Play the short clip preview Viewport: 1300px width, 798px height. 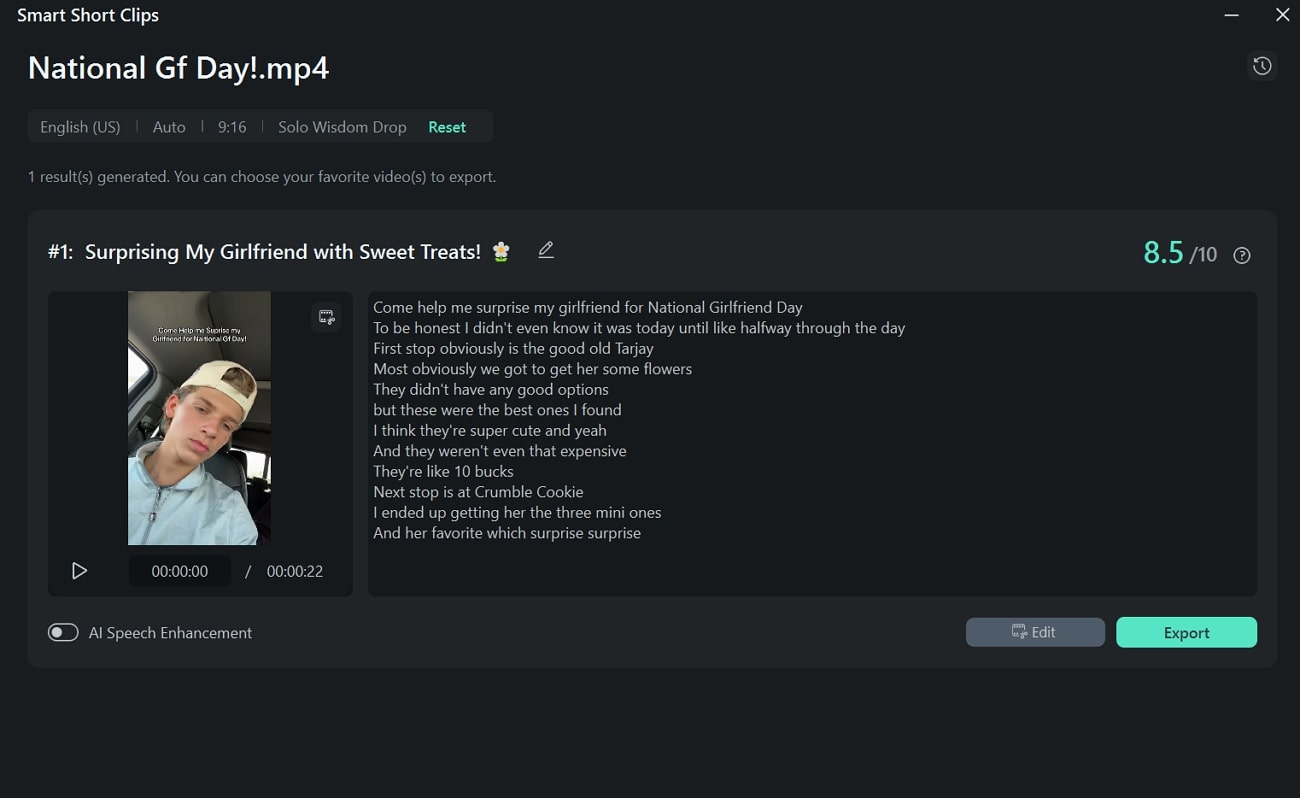79,571
